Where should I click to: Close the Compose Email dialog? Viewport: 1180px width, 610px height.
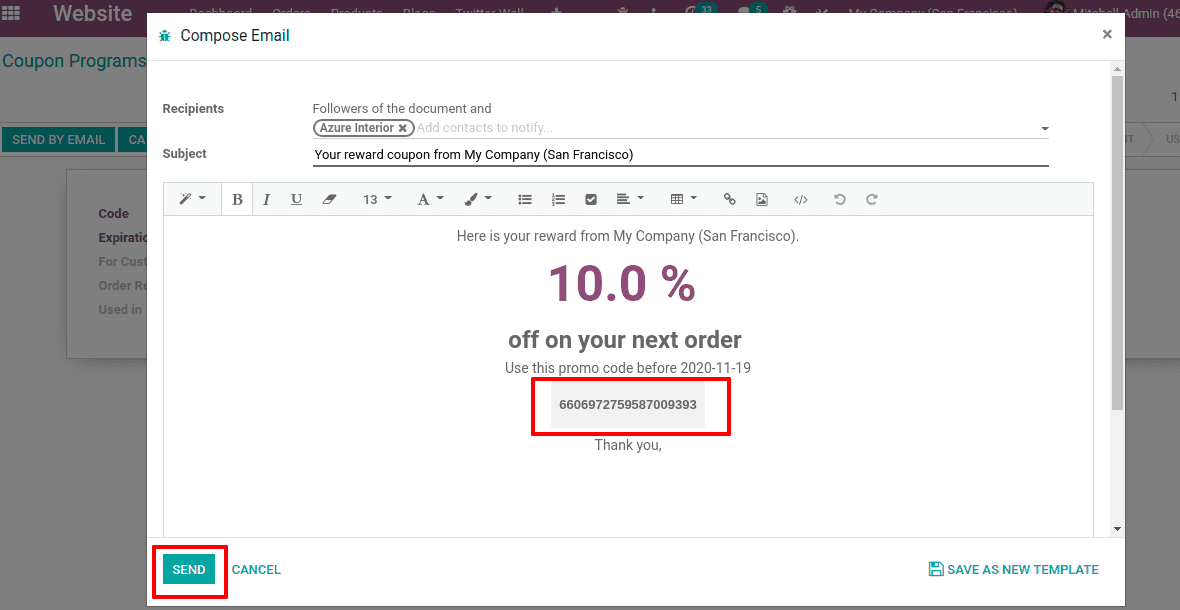pyautogui.click(x=1107, y=34)
